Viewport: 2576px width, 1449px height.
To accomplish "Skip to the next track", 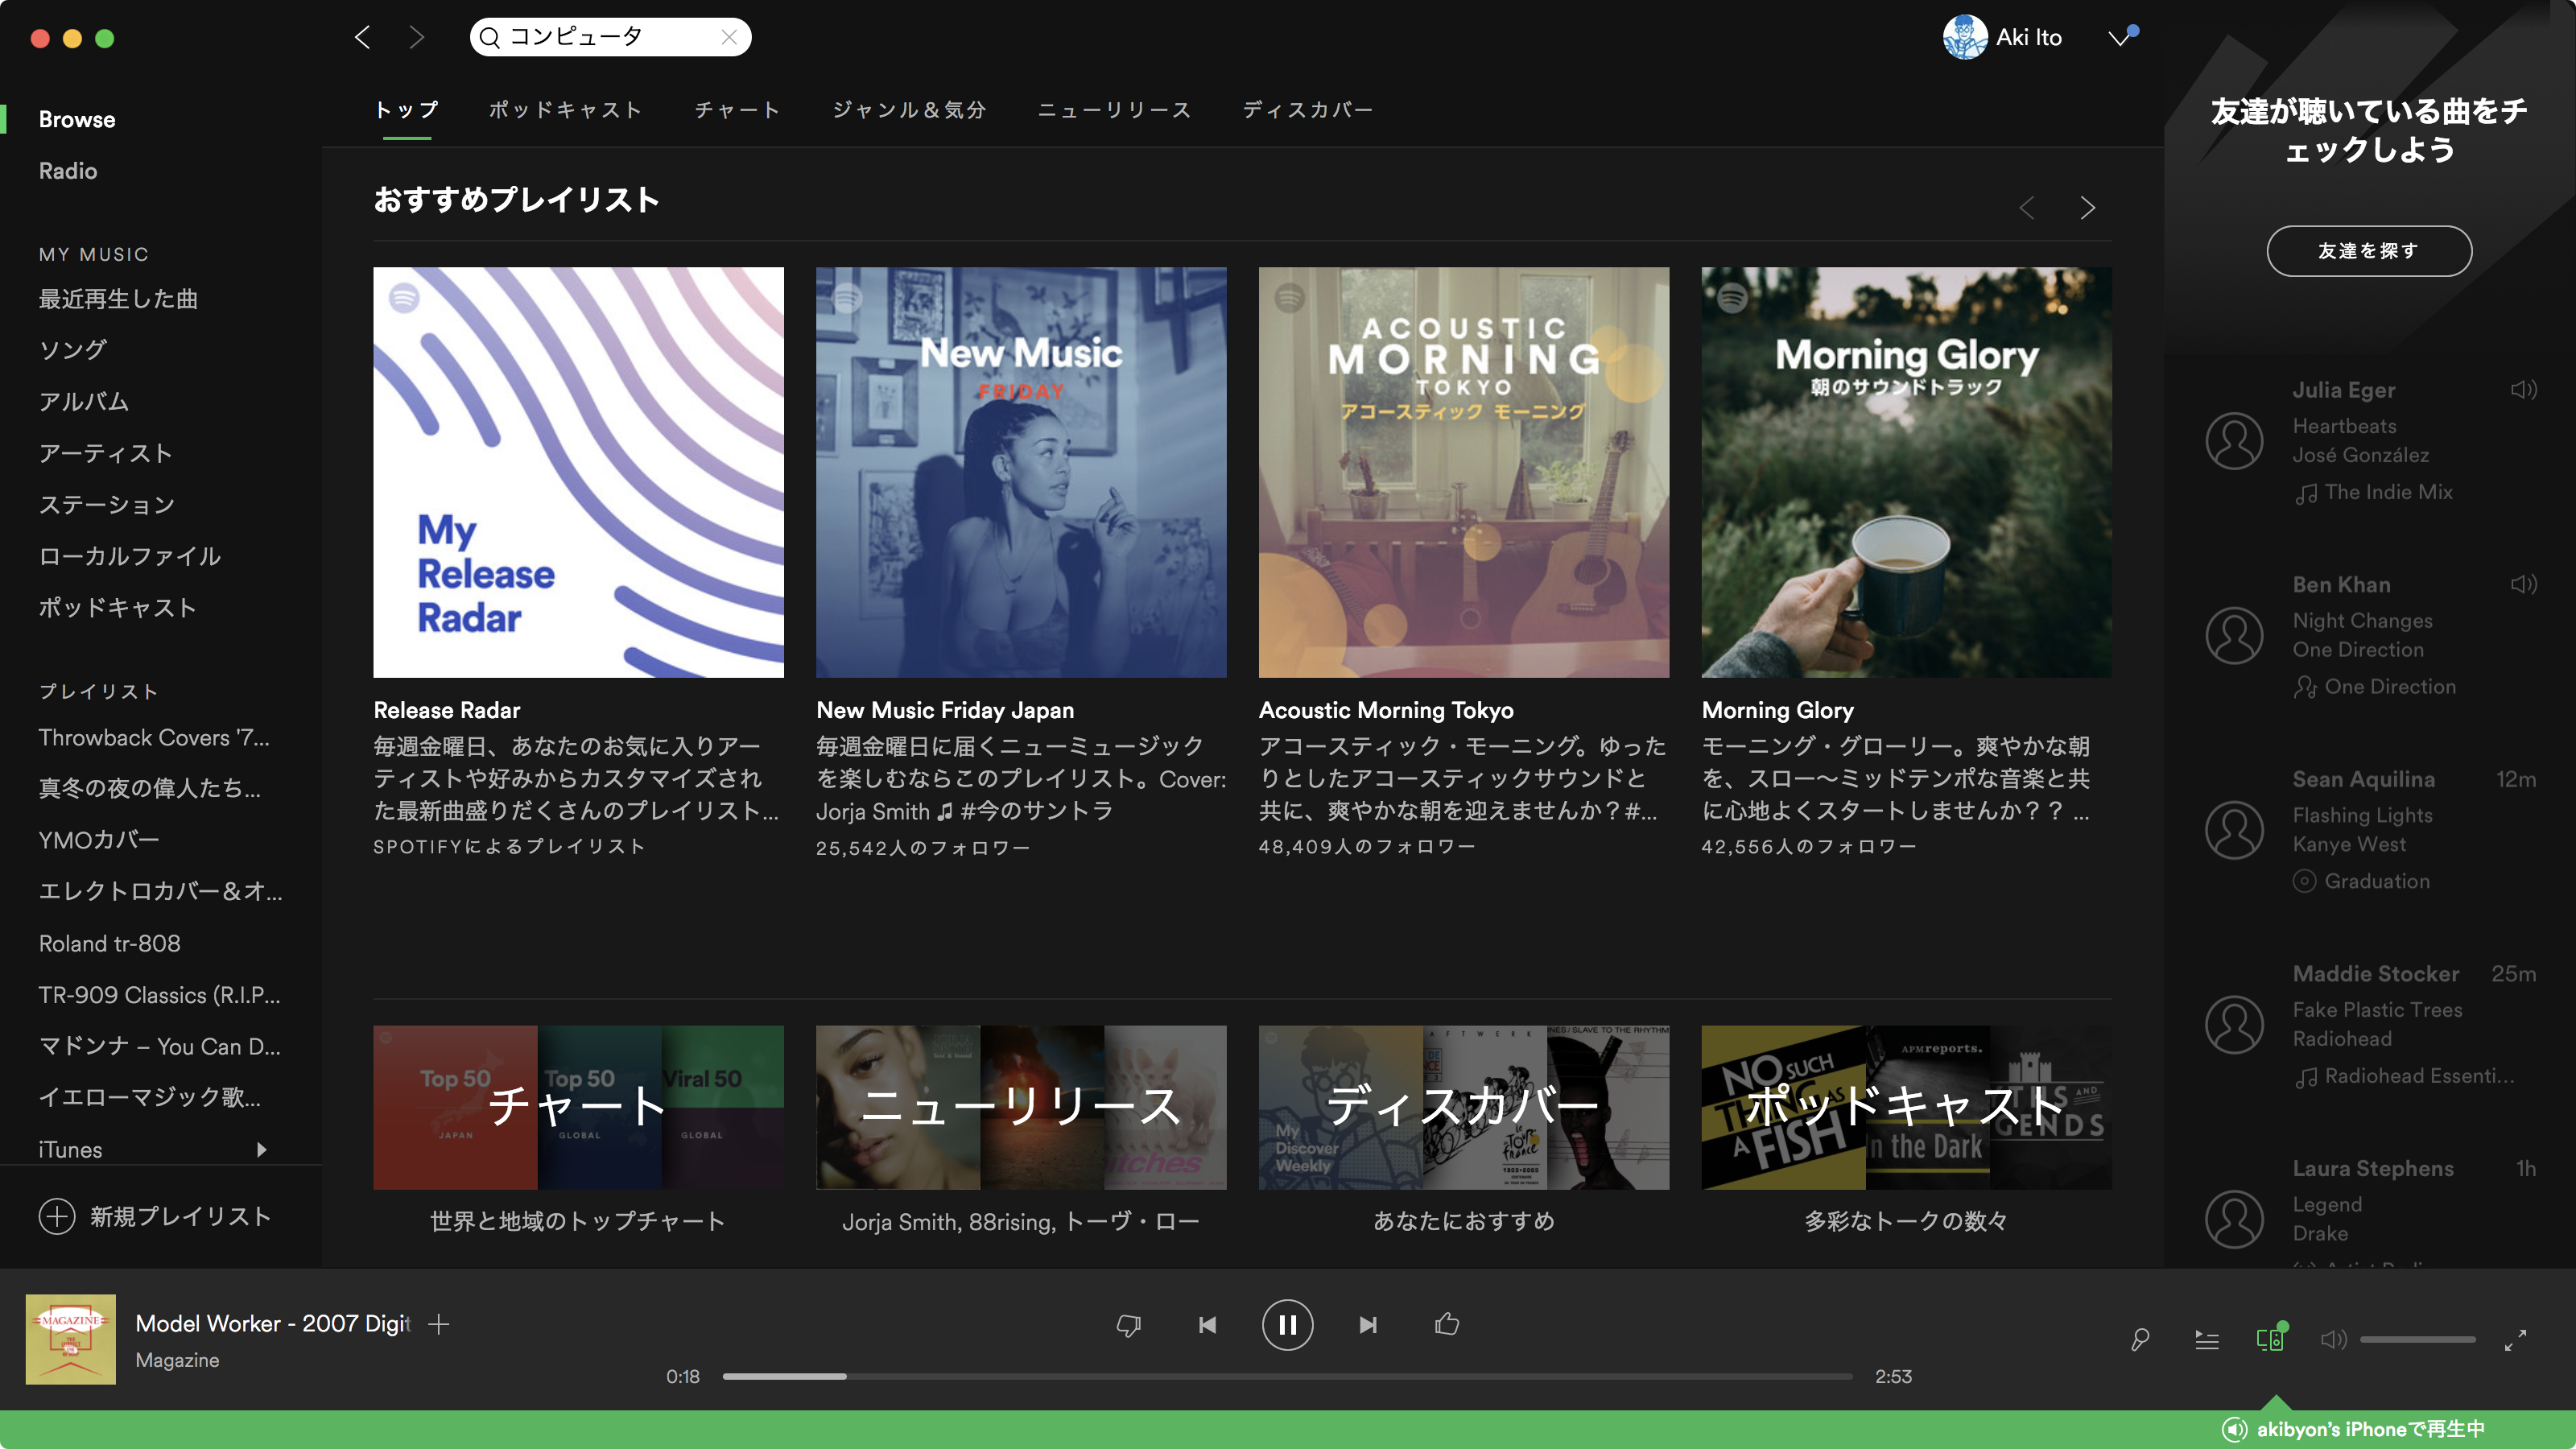I will [1368, 1325].
